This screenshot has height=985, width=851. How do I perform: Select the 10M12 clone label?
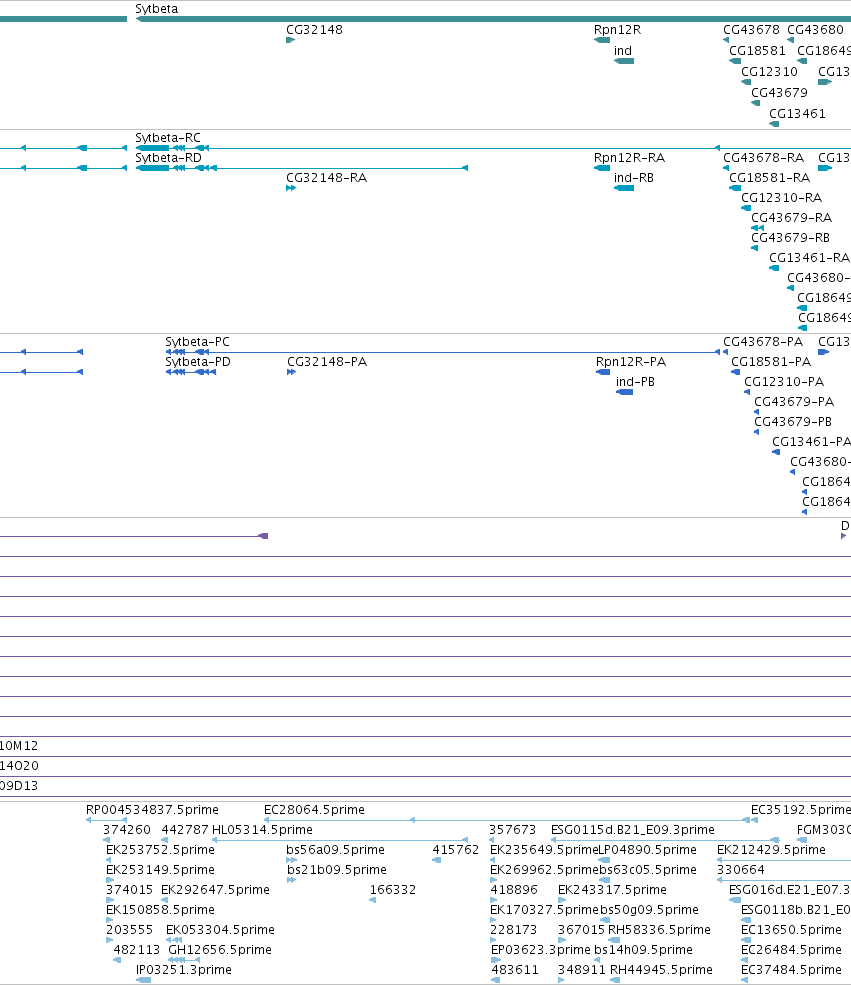pyautogui.click(x=19, y=746)
